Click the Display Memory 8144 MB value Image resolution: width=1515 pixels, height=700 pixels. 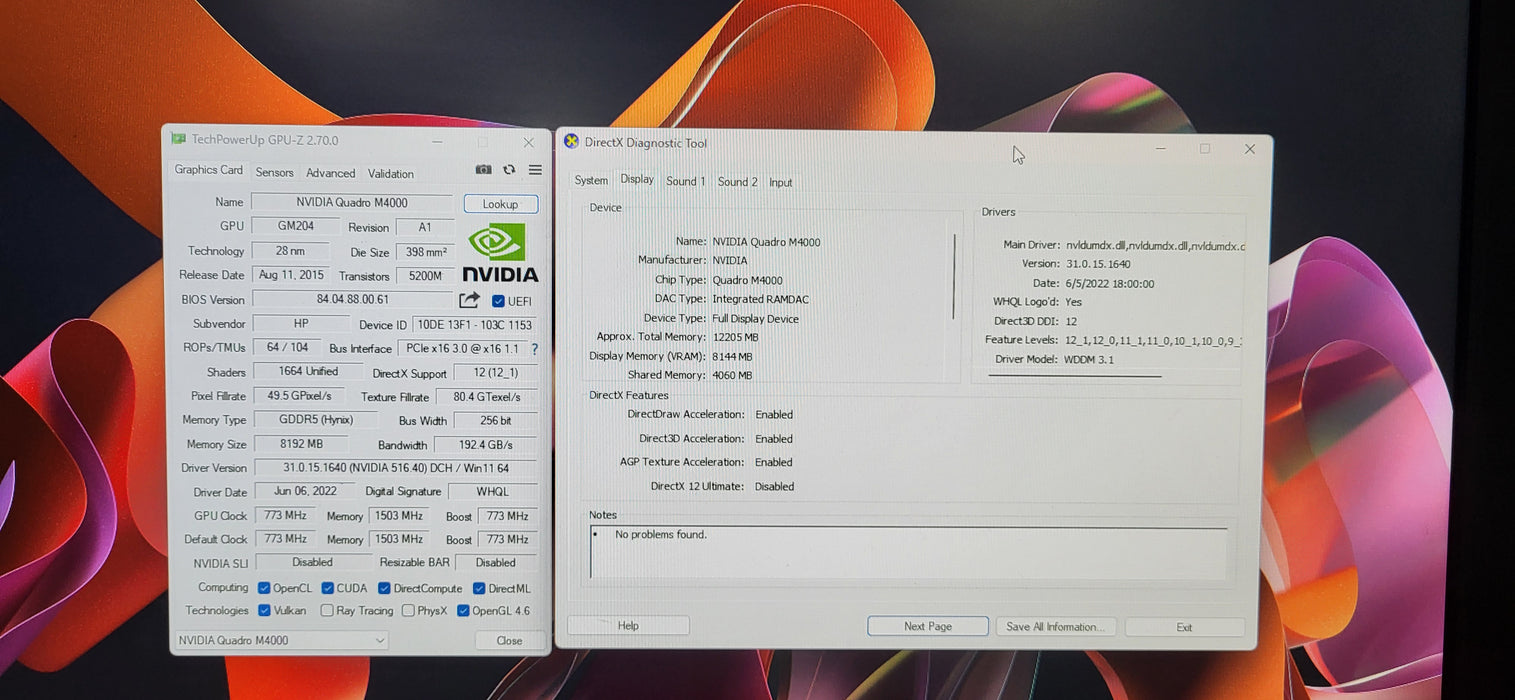[732, 356]
